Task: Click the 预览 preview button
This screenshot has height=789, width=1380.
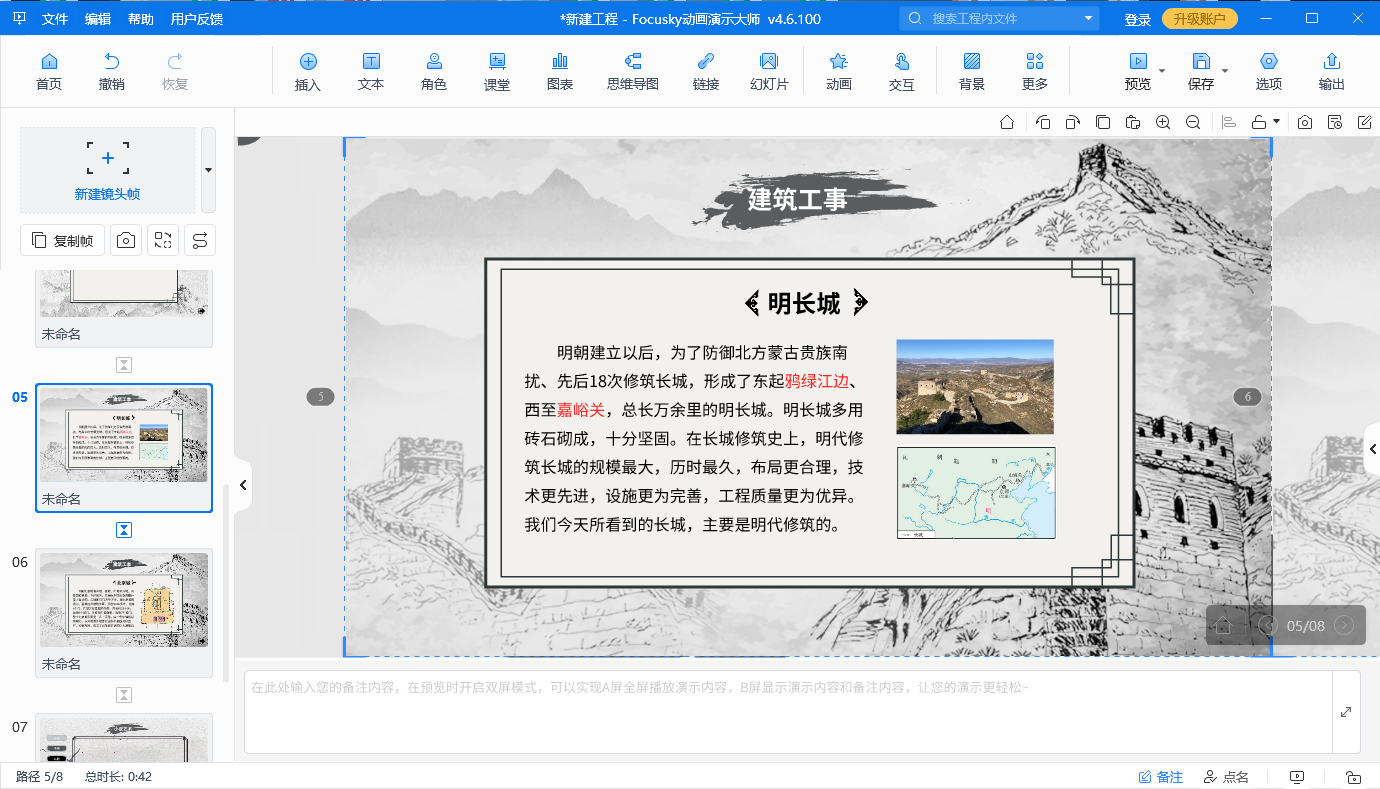Action: click(x=1138, y=72)
